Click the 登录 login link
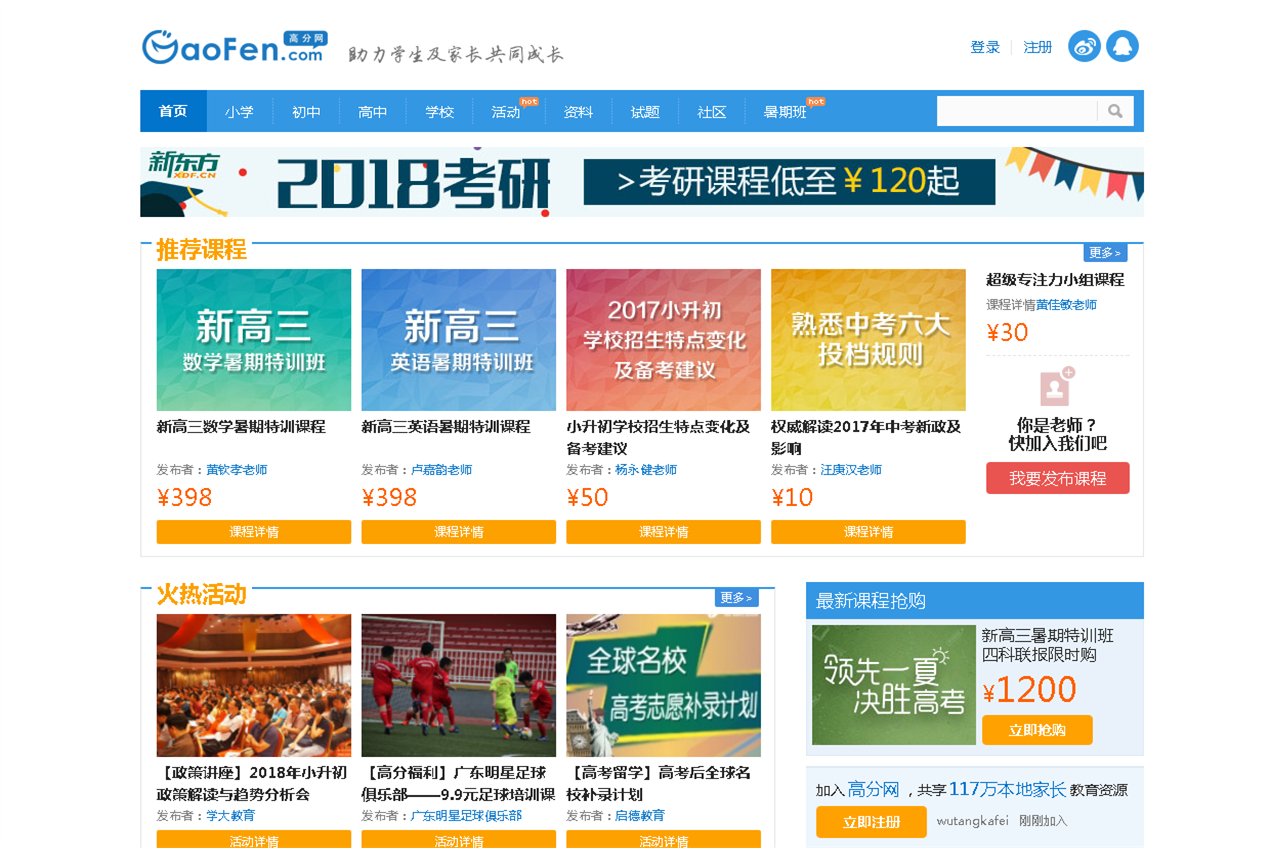 click(x=985, y=47)
